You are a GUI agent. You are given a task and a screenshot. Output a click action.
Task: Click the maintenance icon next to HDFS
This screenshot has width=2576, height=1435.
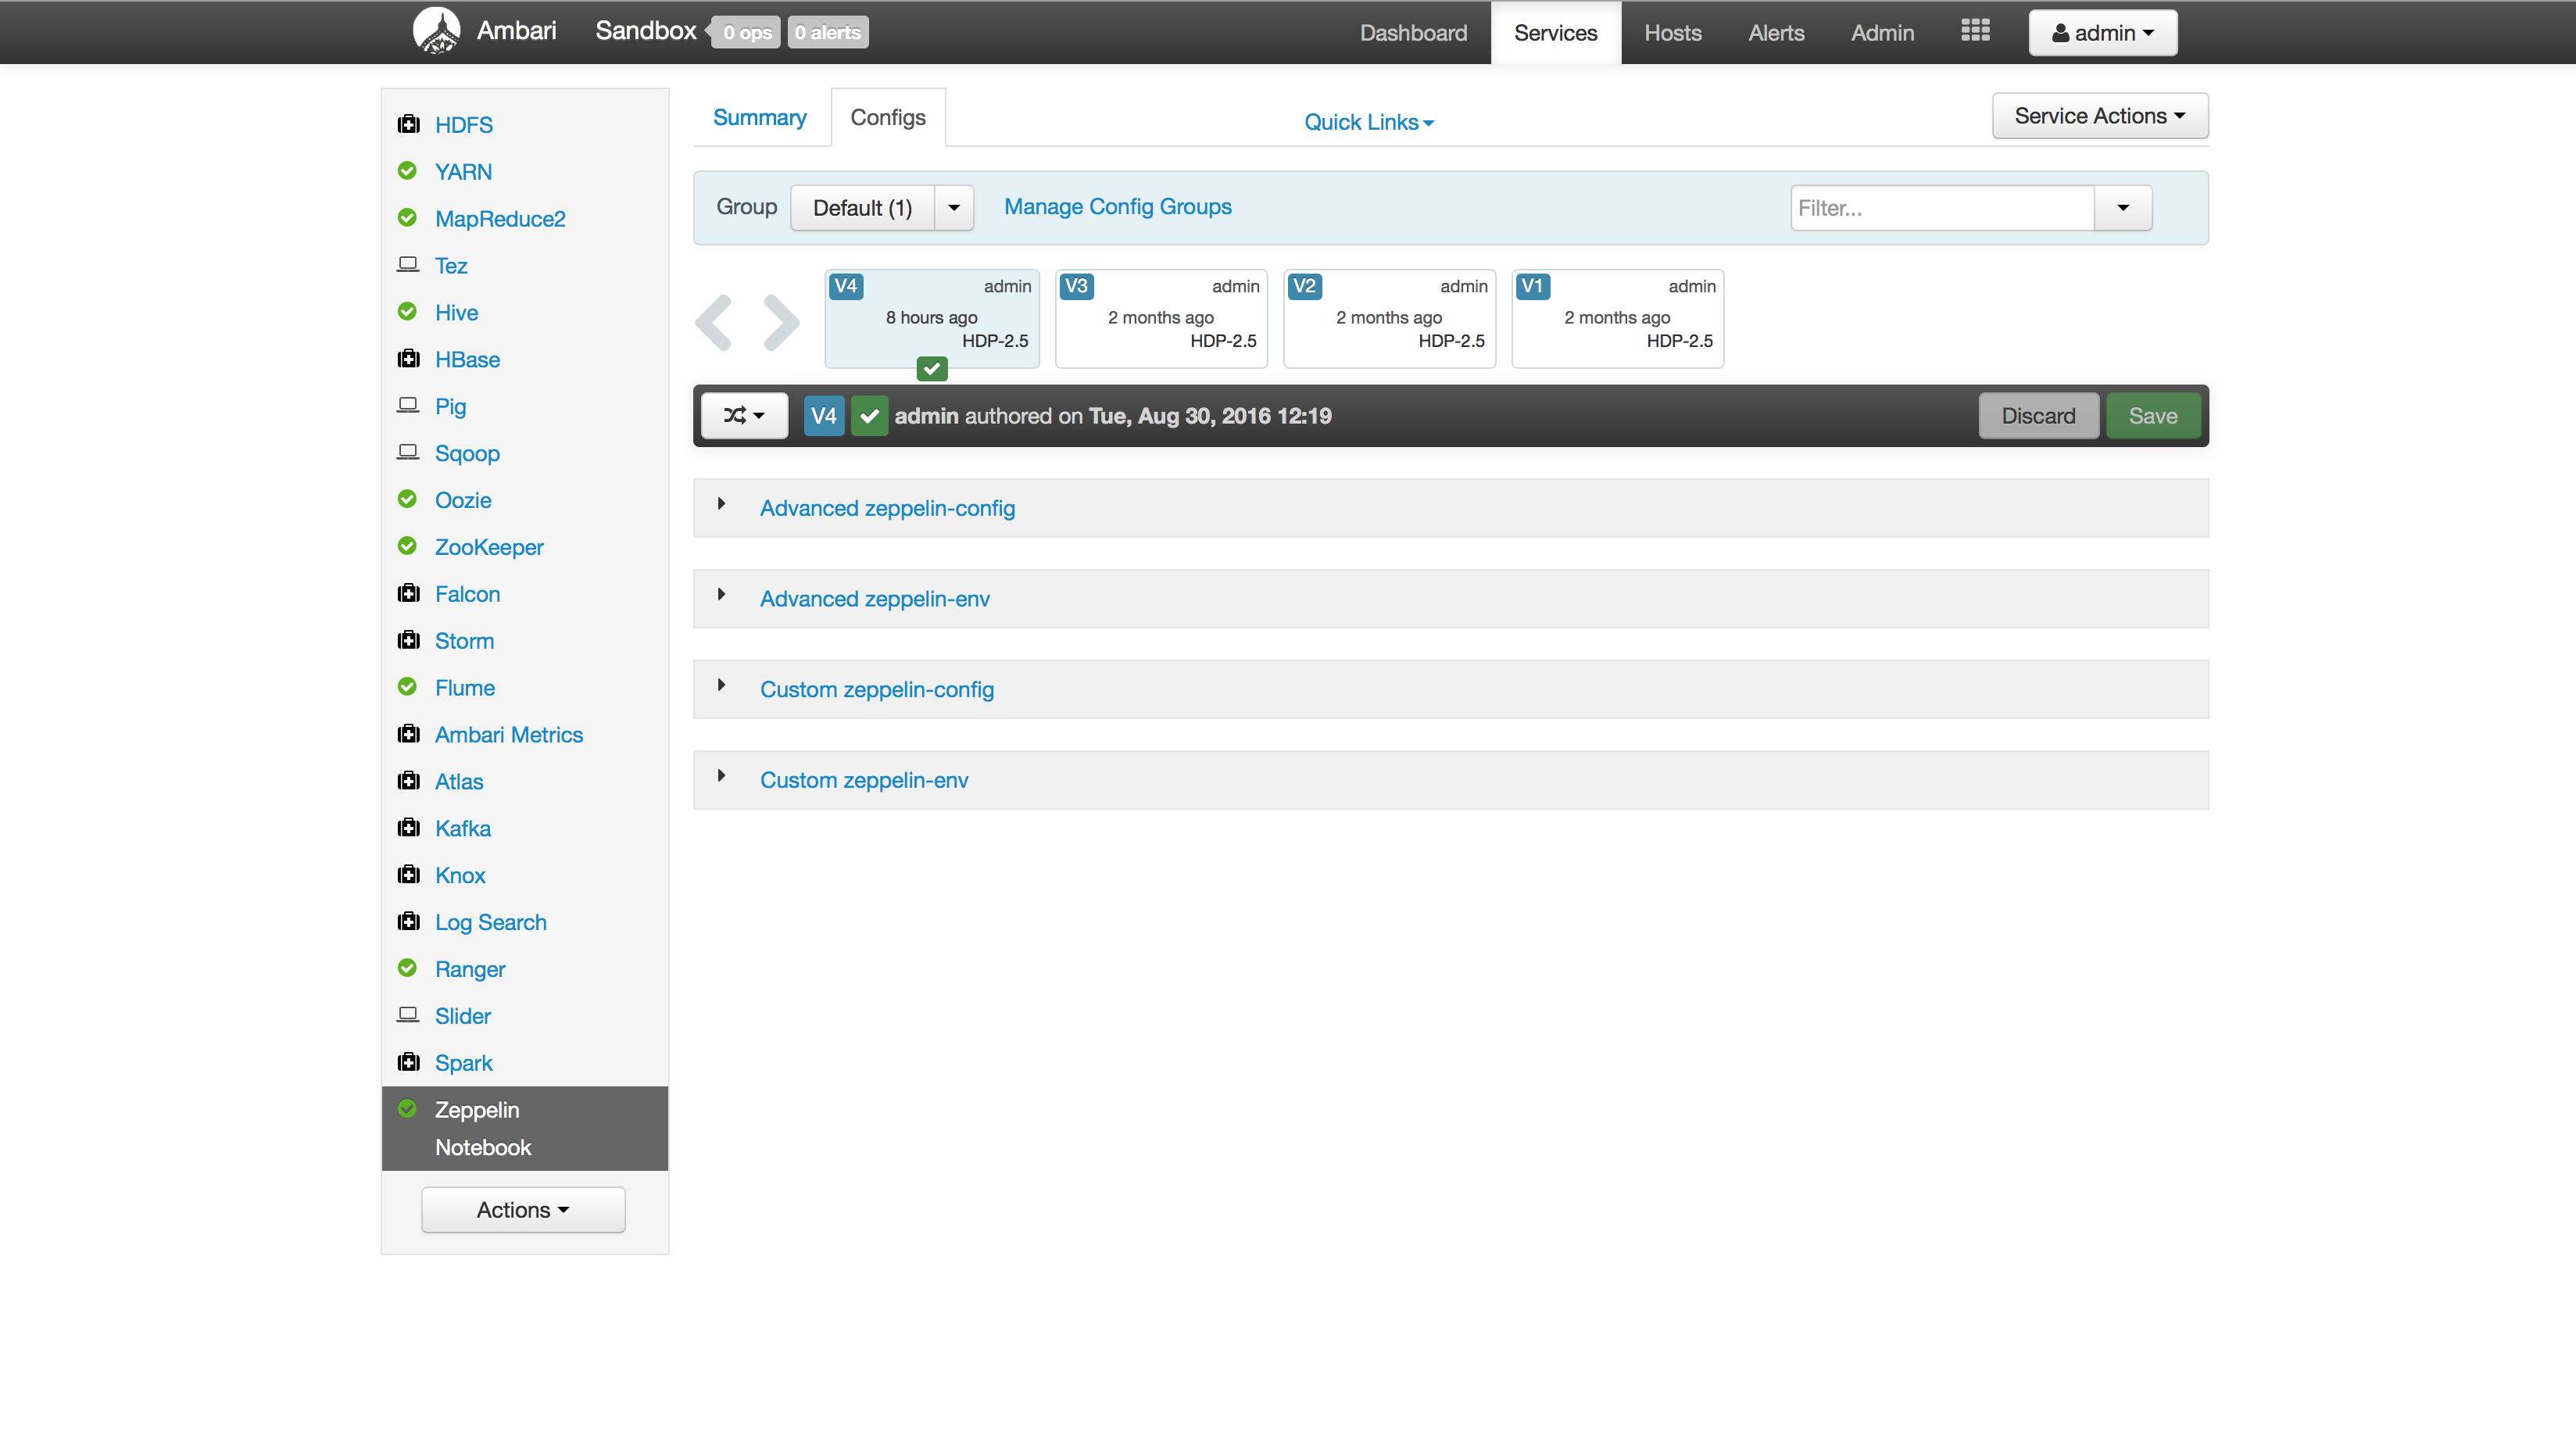408,123
